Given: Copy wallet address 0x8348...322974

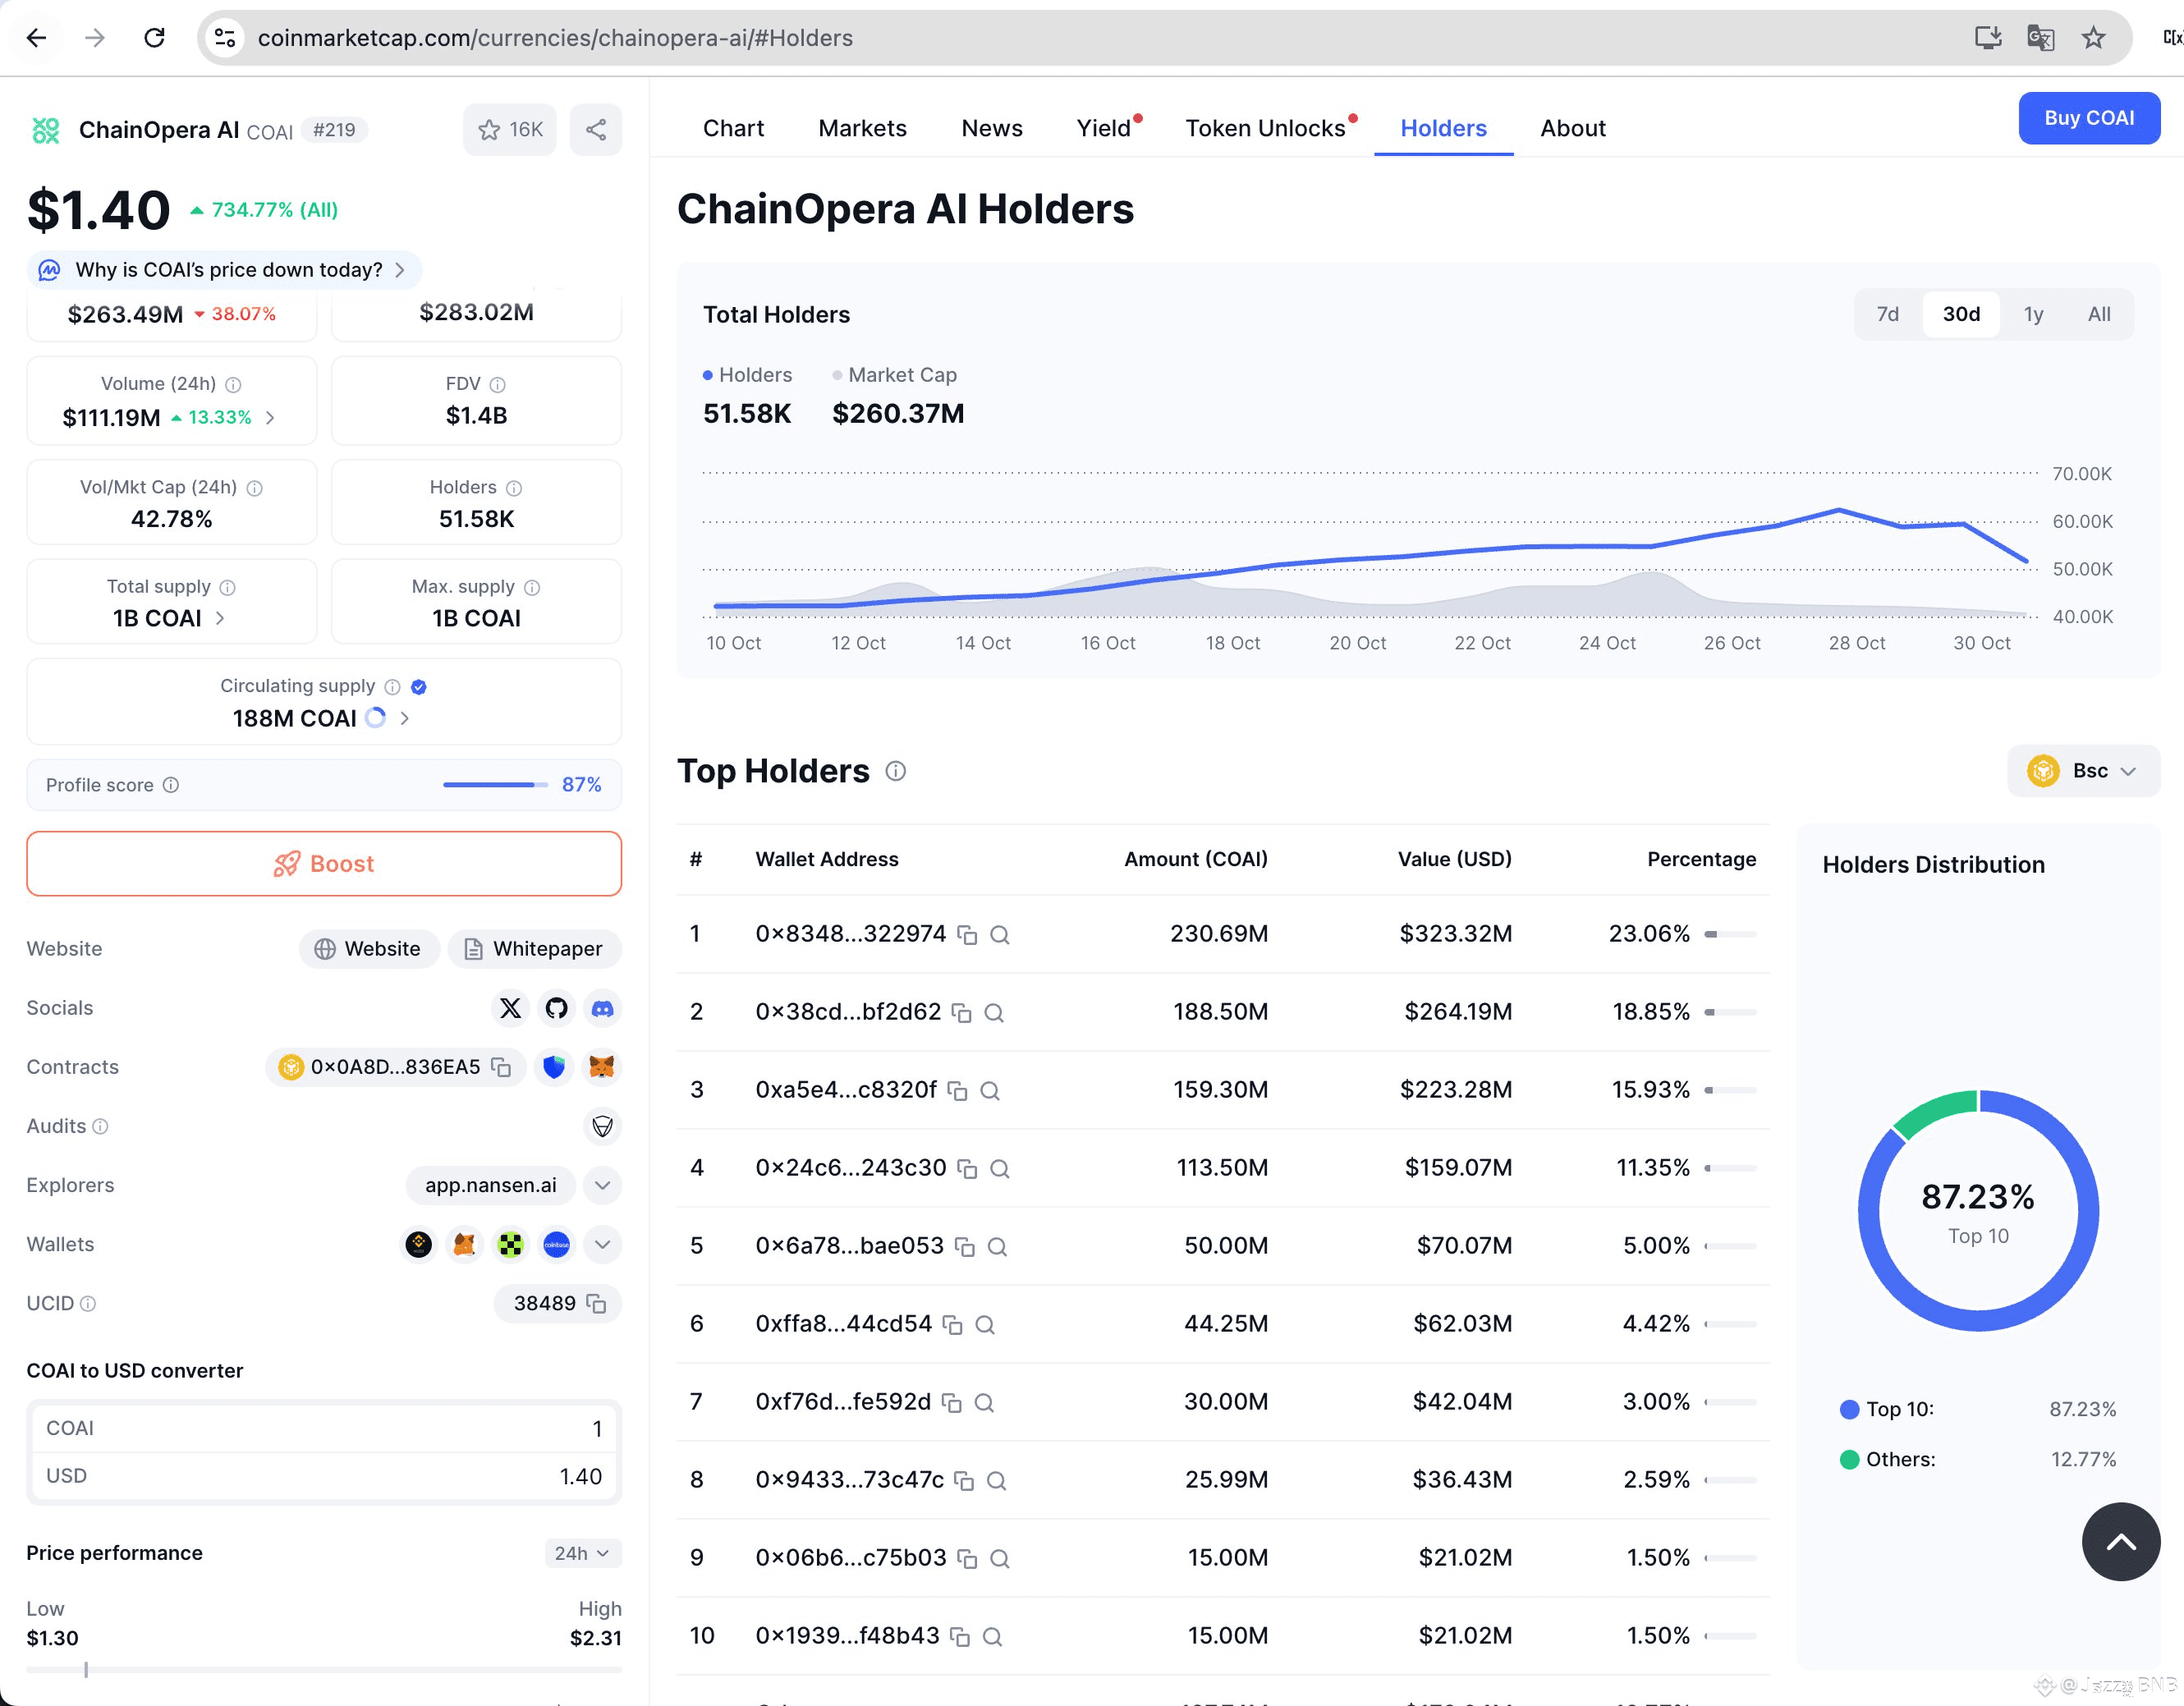Looking at the screenshot, I should point(967,935).
